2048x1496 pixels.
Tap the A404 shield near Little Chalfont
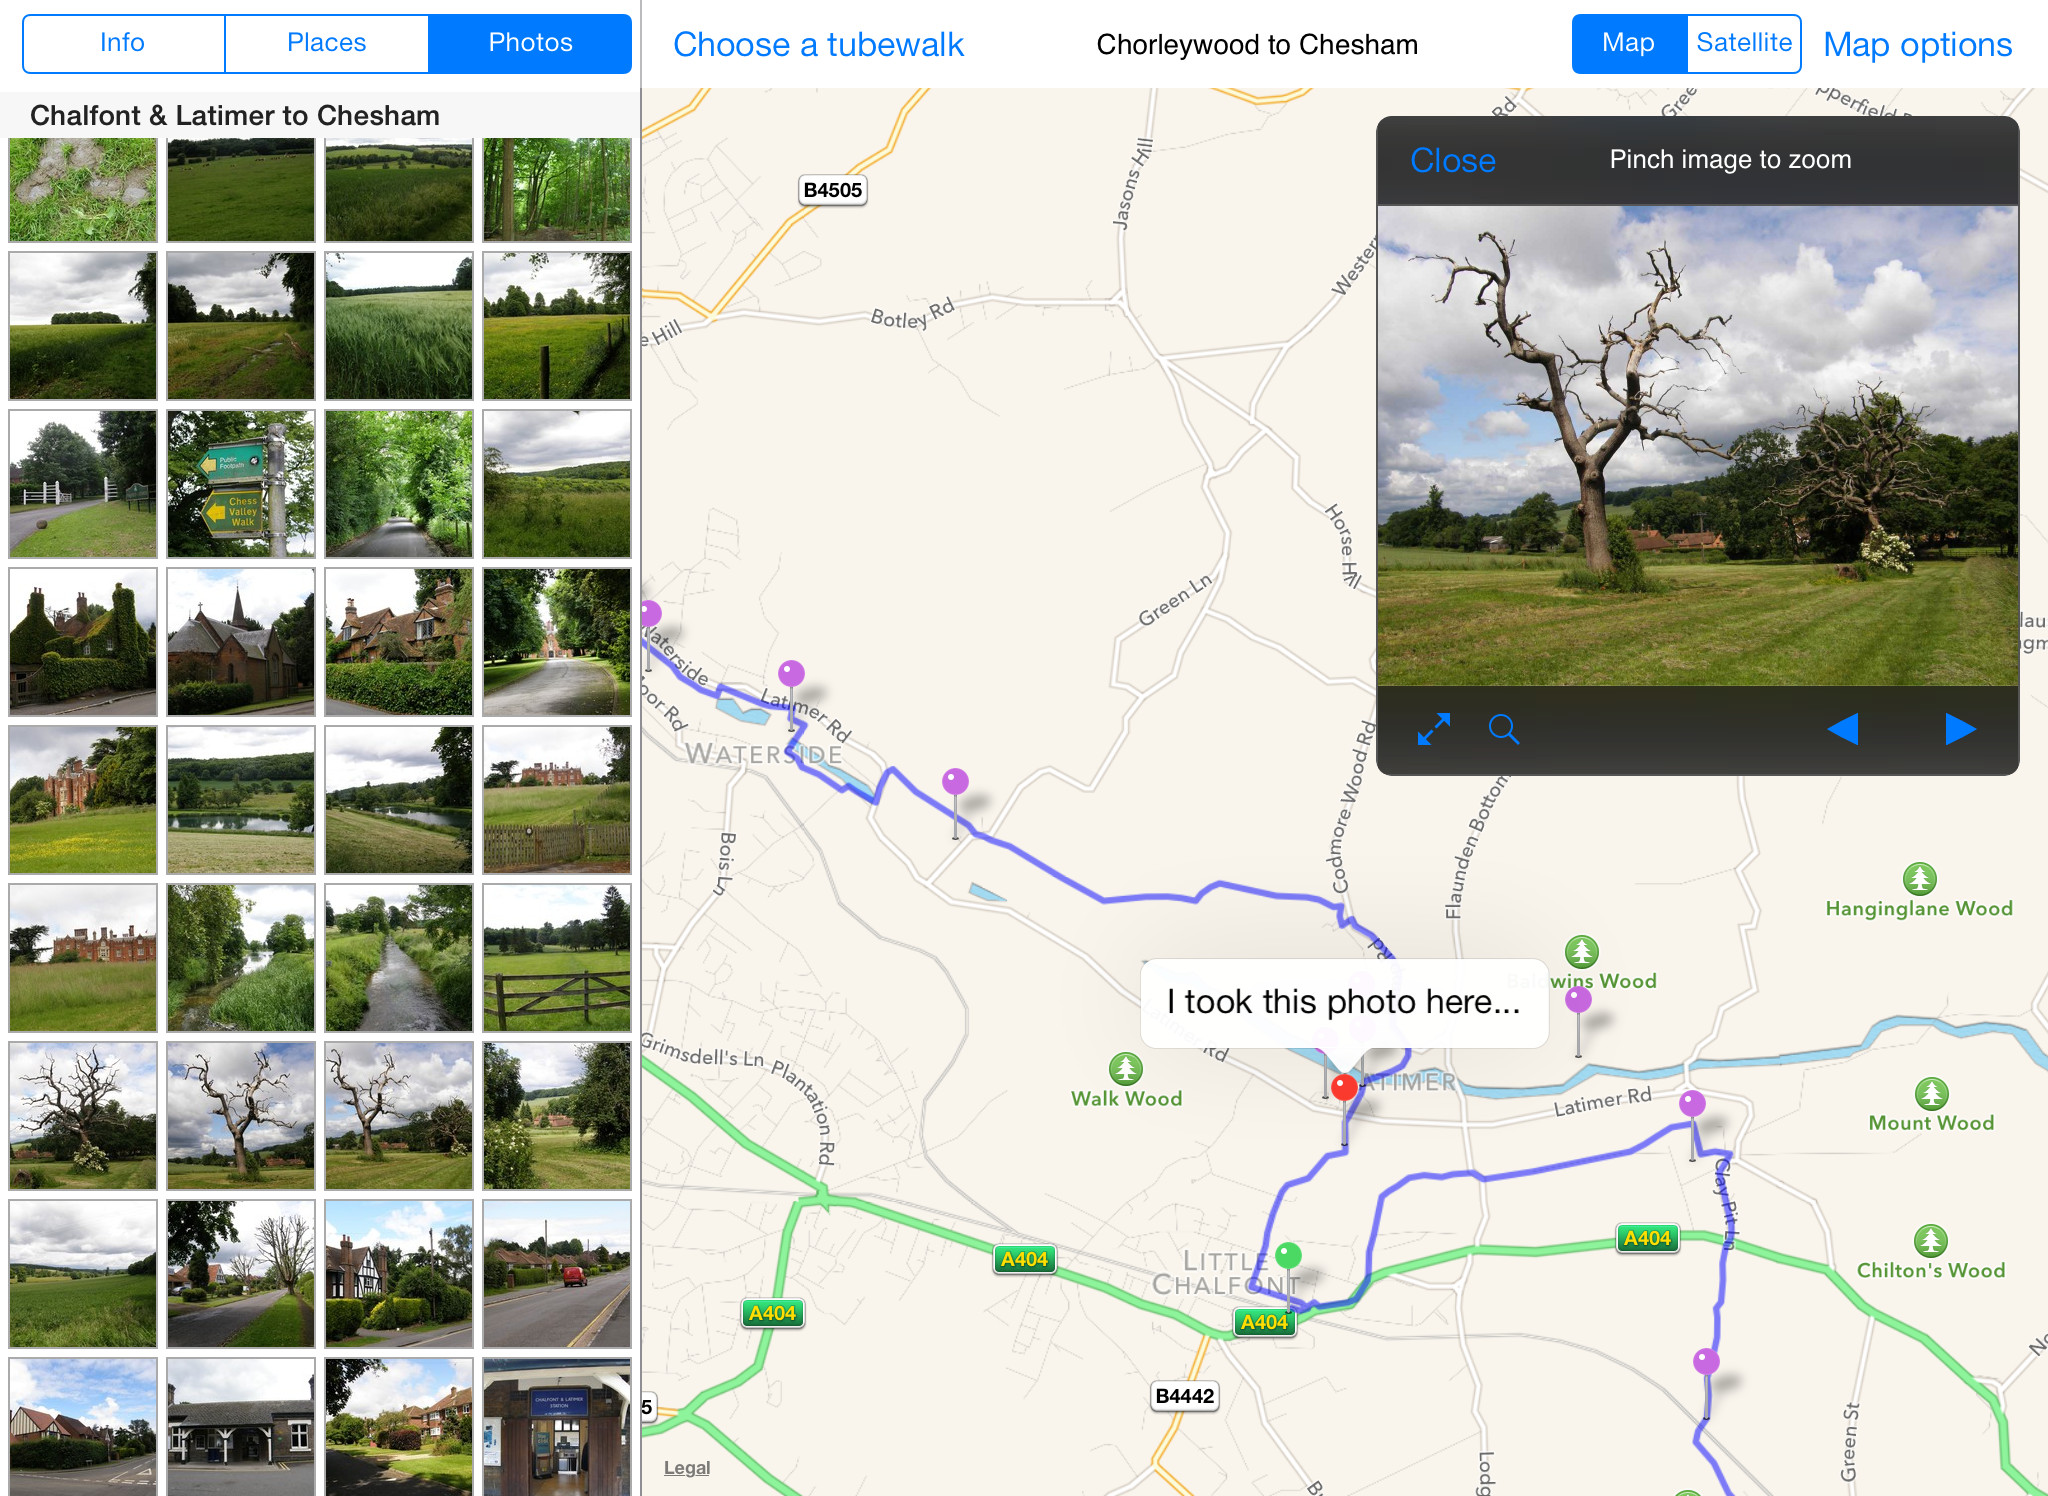tap(1264, 1322)
